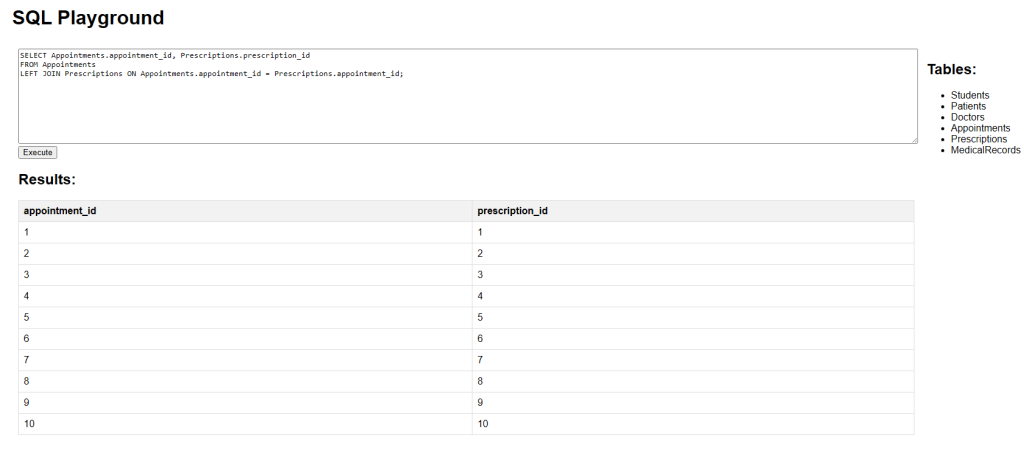Click the Tables heading
The image size is (1024, 460).
[952, 69]
